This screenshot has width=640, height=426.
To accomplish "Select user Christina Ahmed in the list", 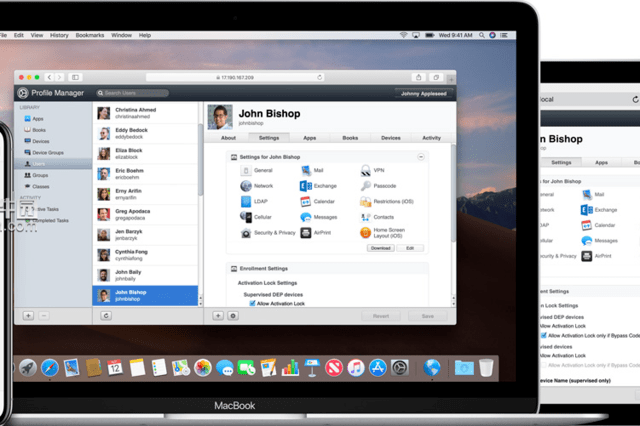I will [x=145, y=113].
